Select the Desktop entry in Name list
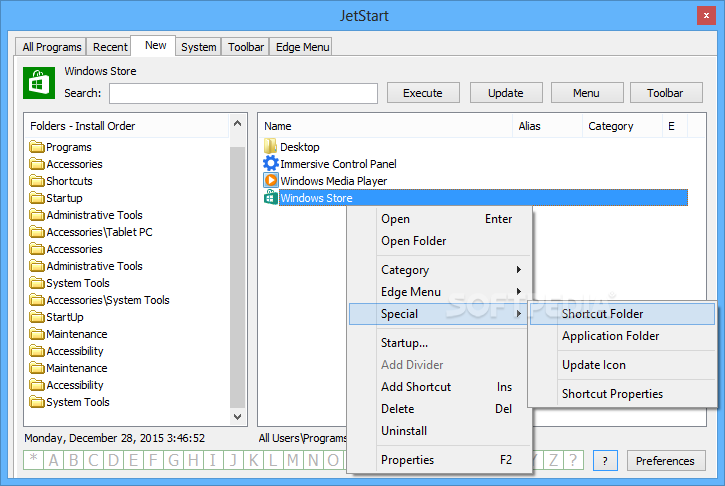725x486 pixels. 300,147
